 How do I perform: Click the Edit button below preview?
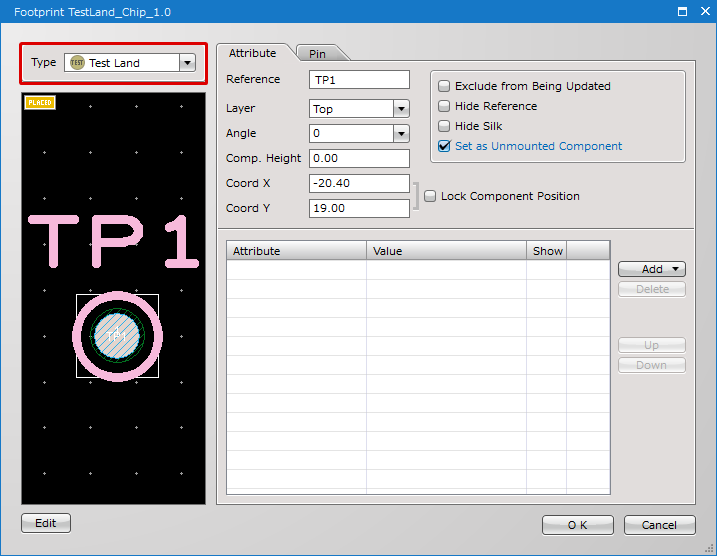tap(46, 523)
